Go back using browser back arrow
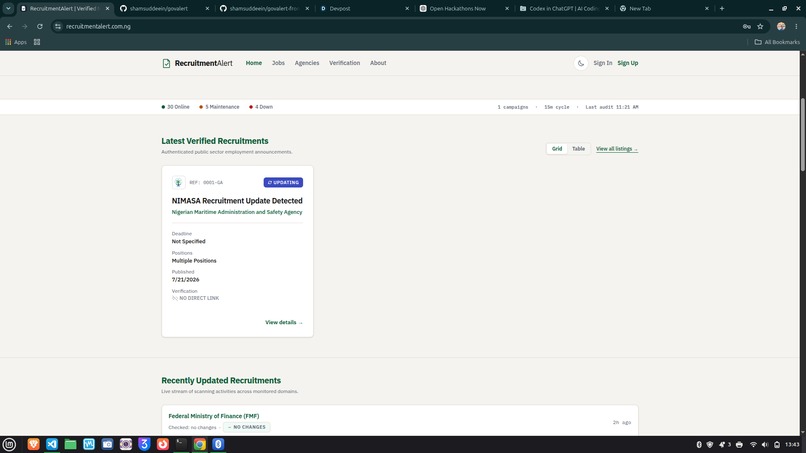The height and width of the screenshot is (453, 806). coord(10,26)
